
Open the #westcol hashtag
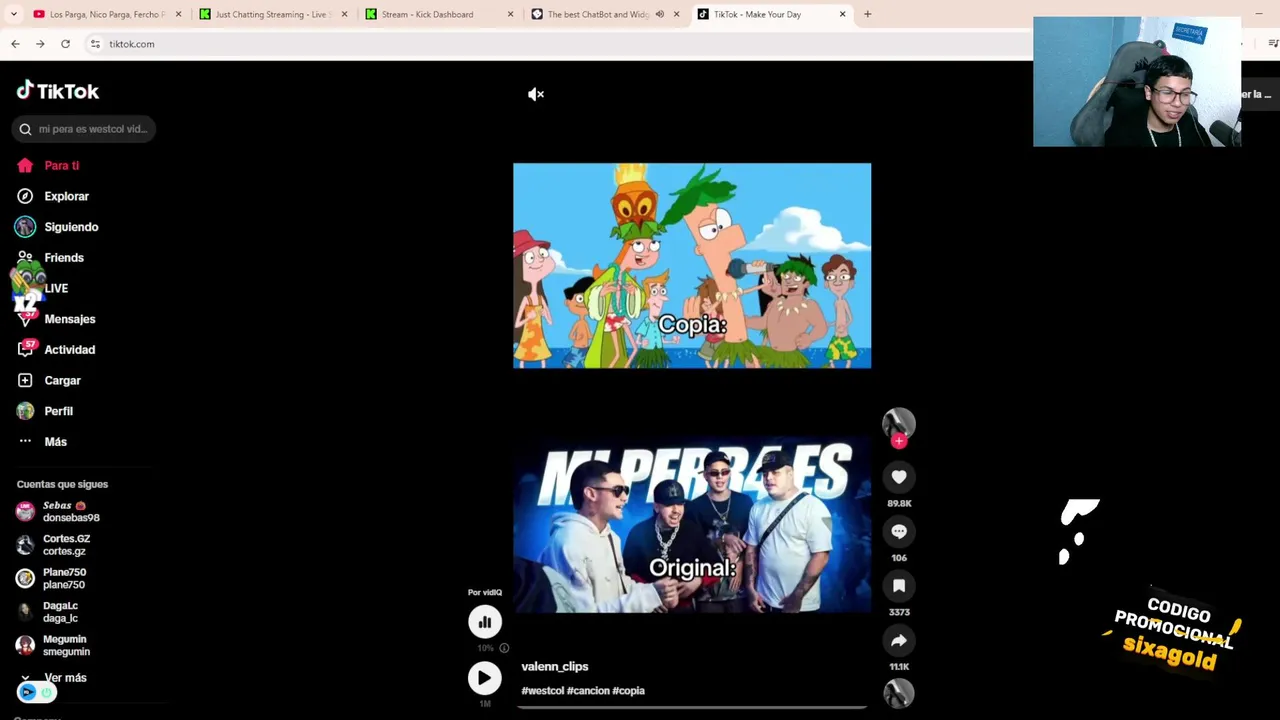click(x=542, y=690)
